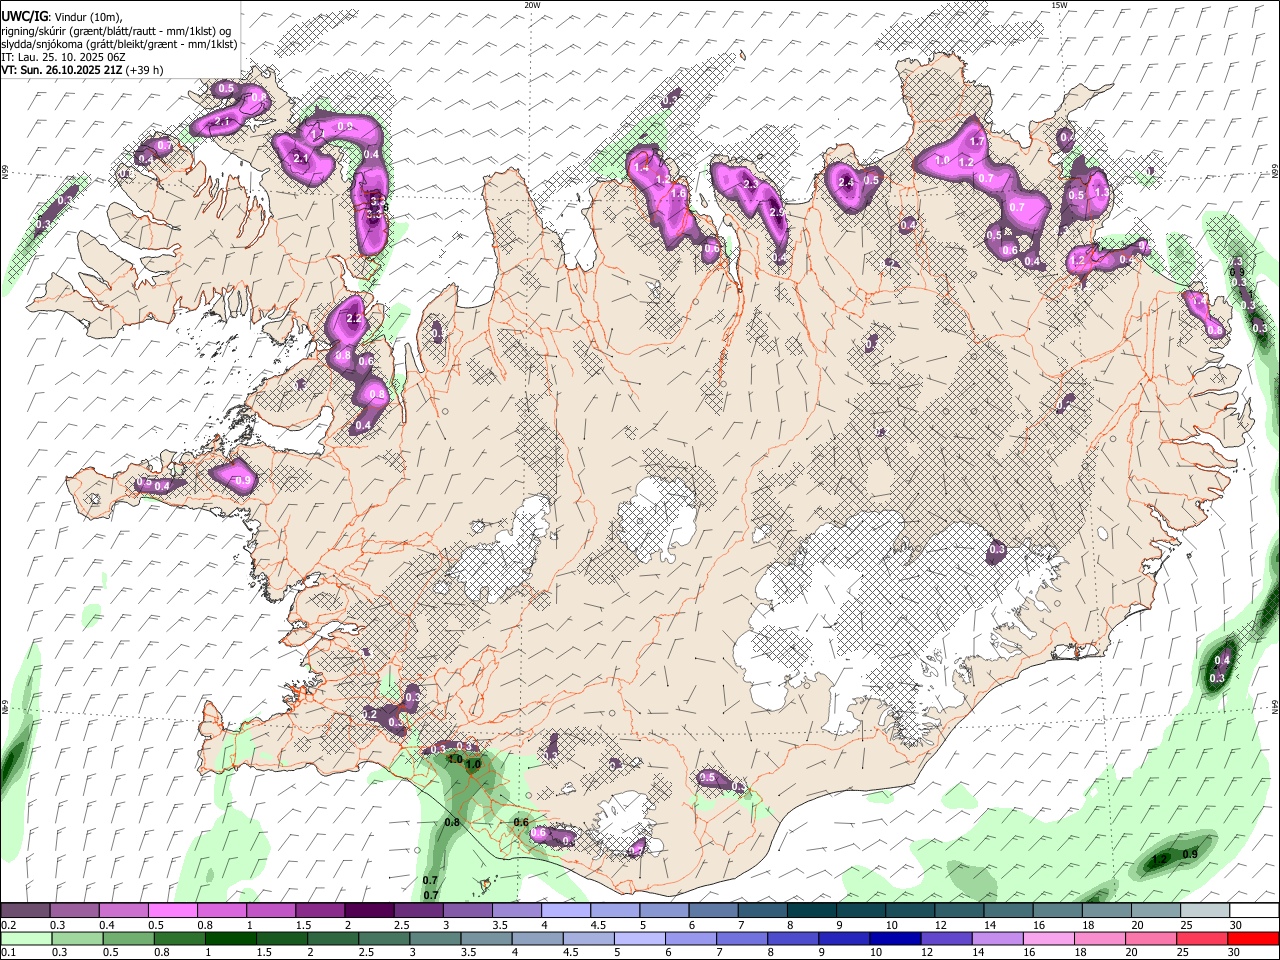Click the 2.2 precipitation value on the map
This screenshot has height=960, width=1280.
click(352, 319)
